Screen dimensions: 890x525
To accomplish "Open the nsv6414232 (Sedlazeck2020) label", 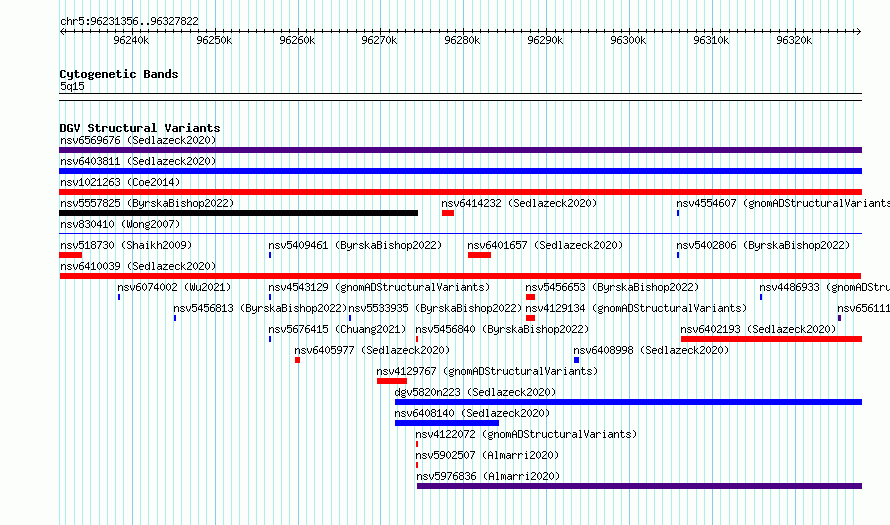I will click(x=519, y=203).
